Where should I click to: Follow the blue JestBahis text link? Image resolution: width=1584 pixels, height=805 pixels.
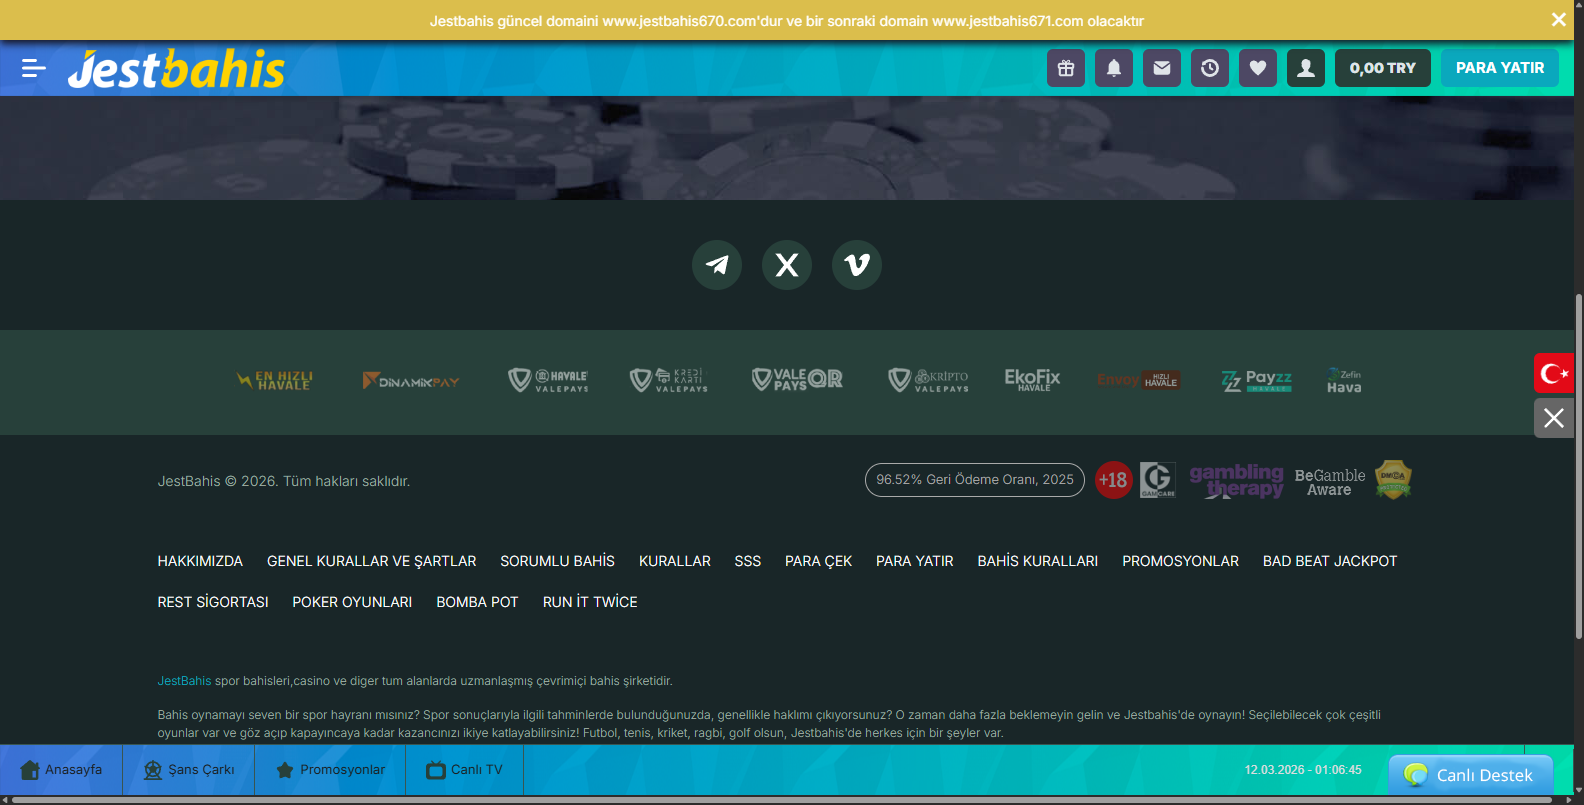pyautogui.click(x=184, y=681)
